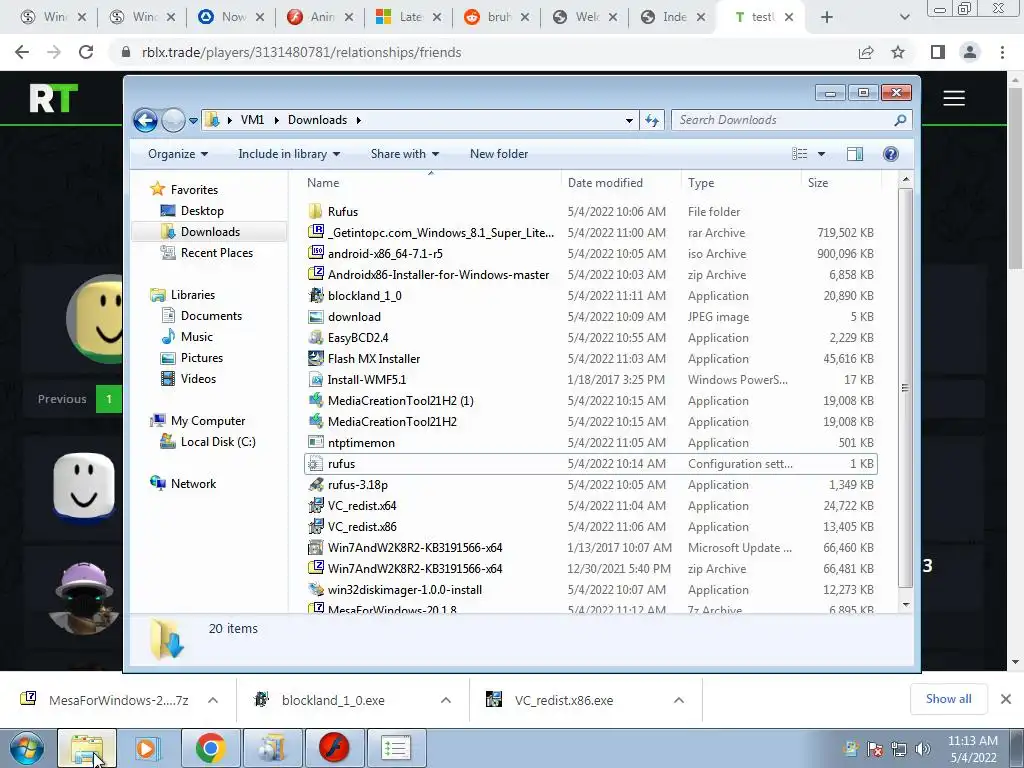Open the rblx.trade hamburger menu
Image resolution: width=1024 pixels, height=768 pixels.
coord(954,99)
